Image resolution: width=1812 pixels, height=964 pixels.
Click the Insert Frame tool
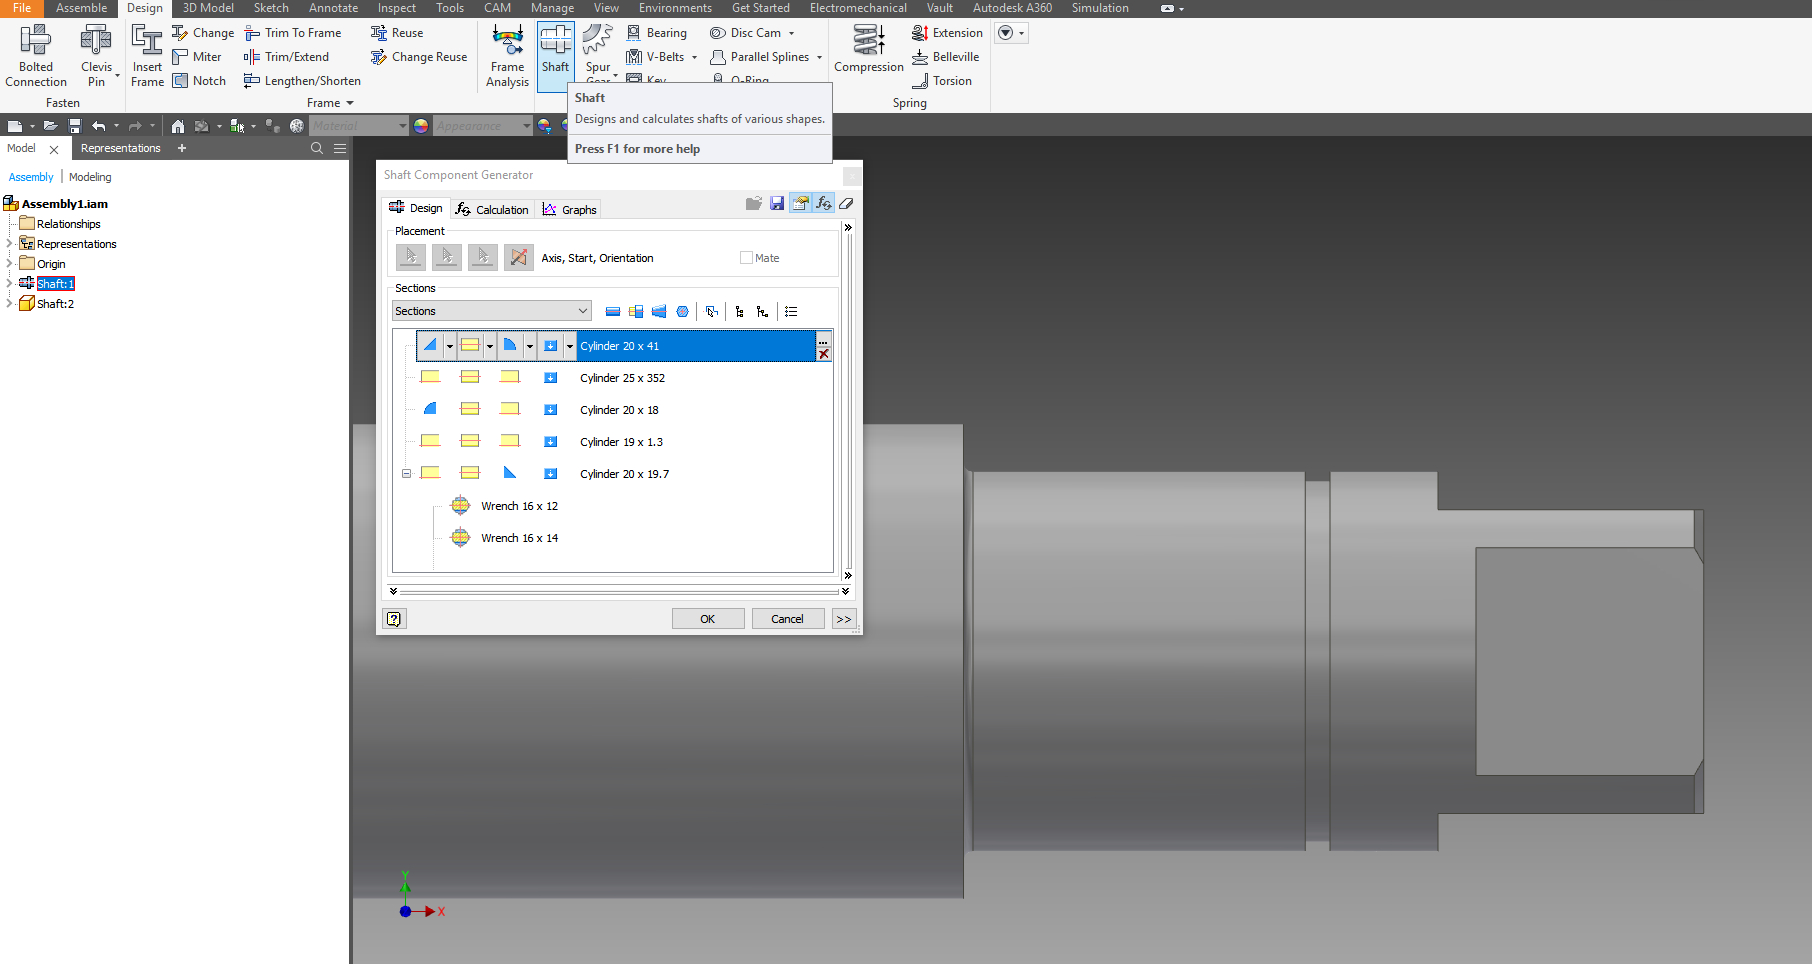[147, 56]
